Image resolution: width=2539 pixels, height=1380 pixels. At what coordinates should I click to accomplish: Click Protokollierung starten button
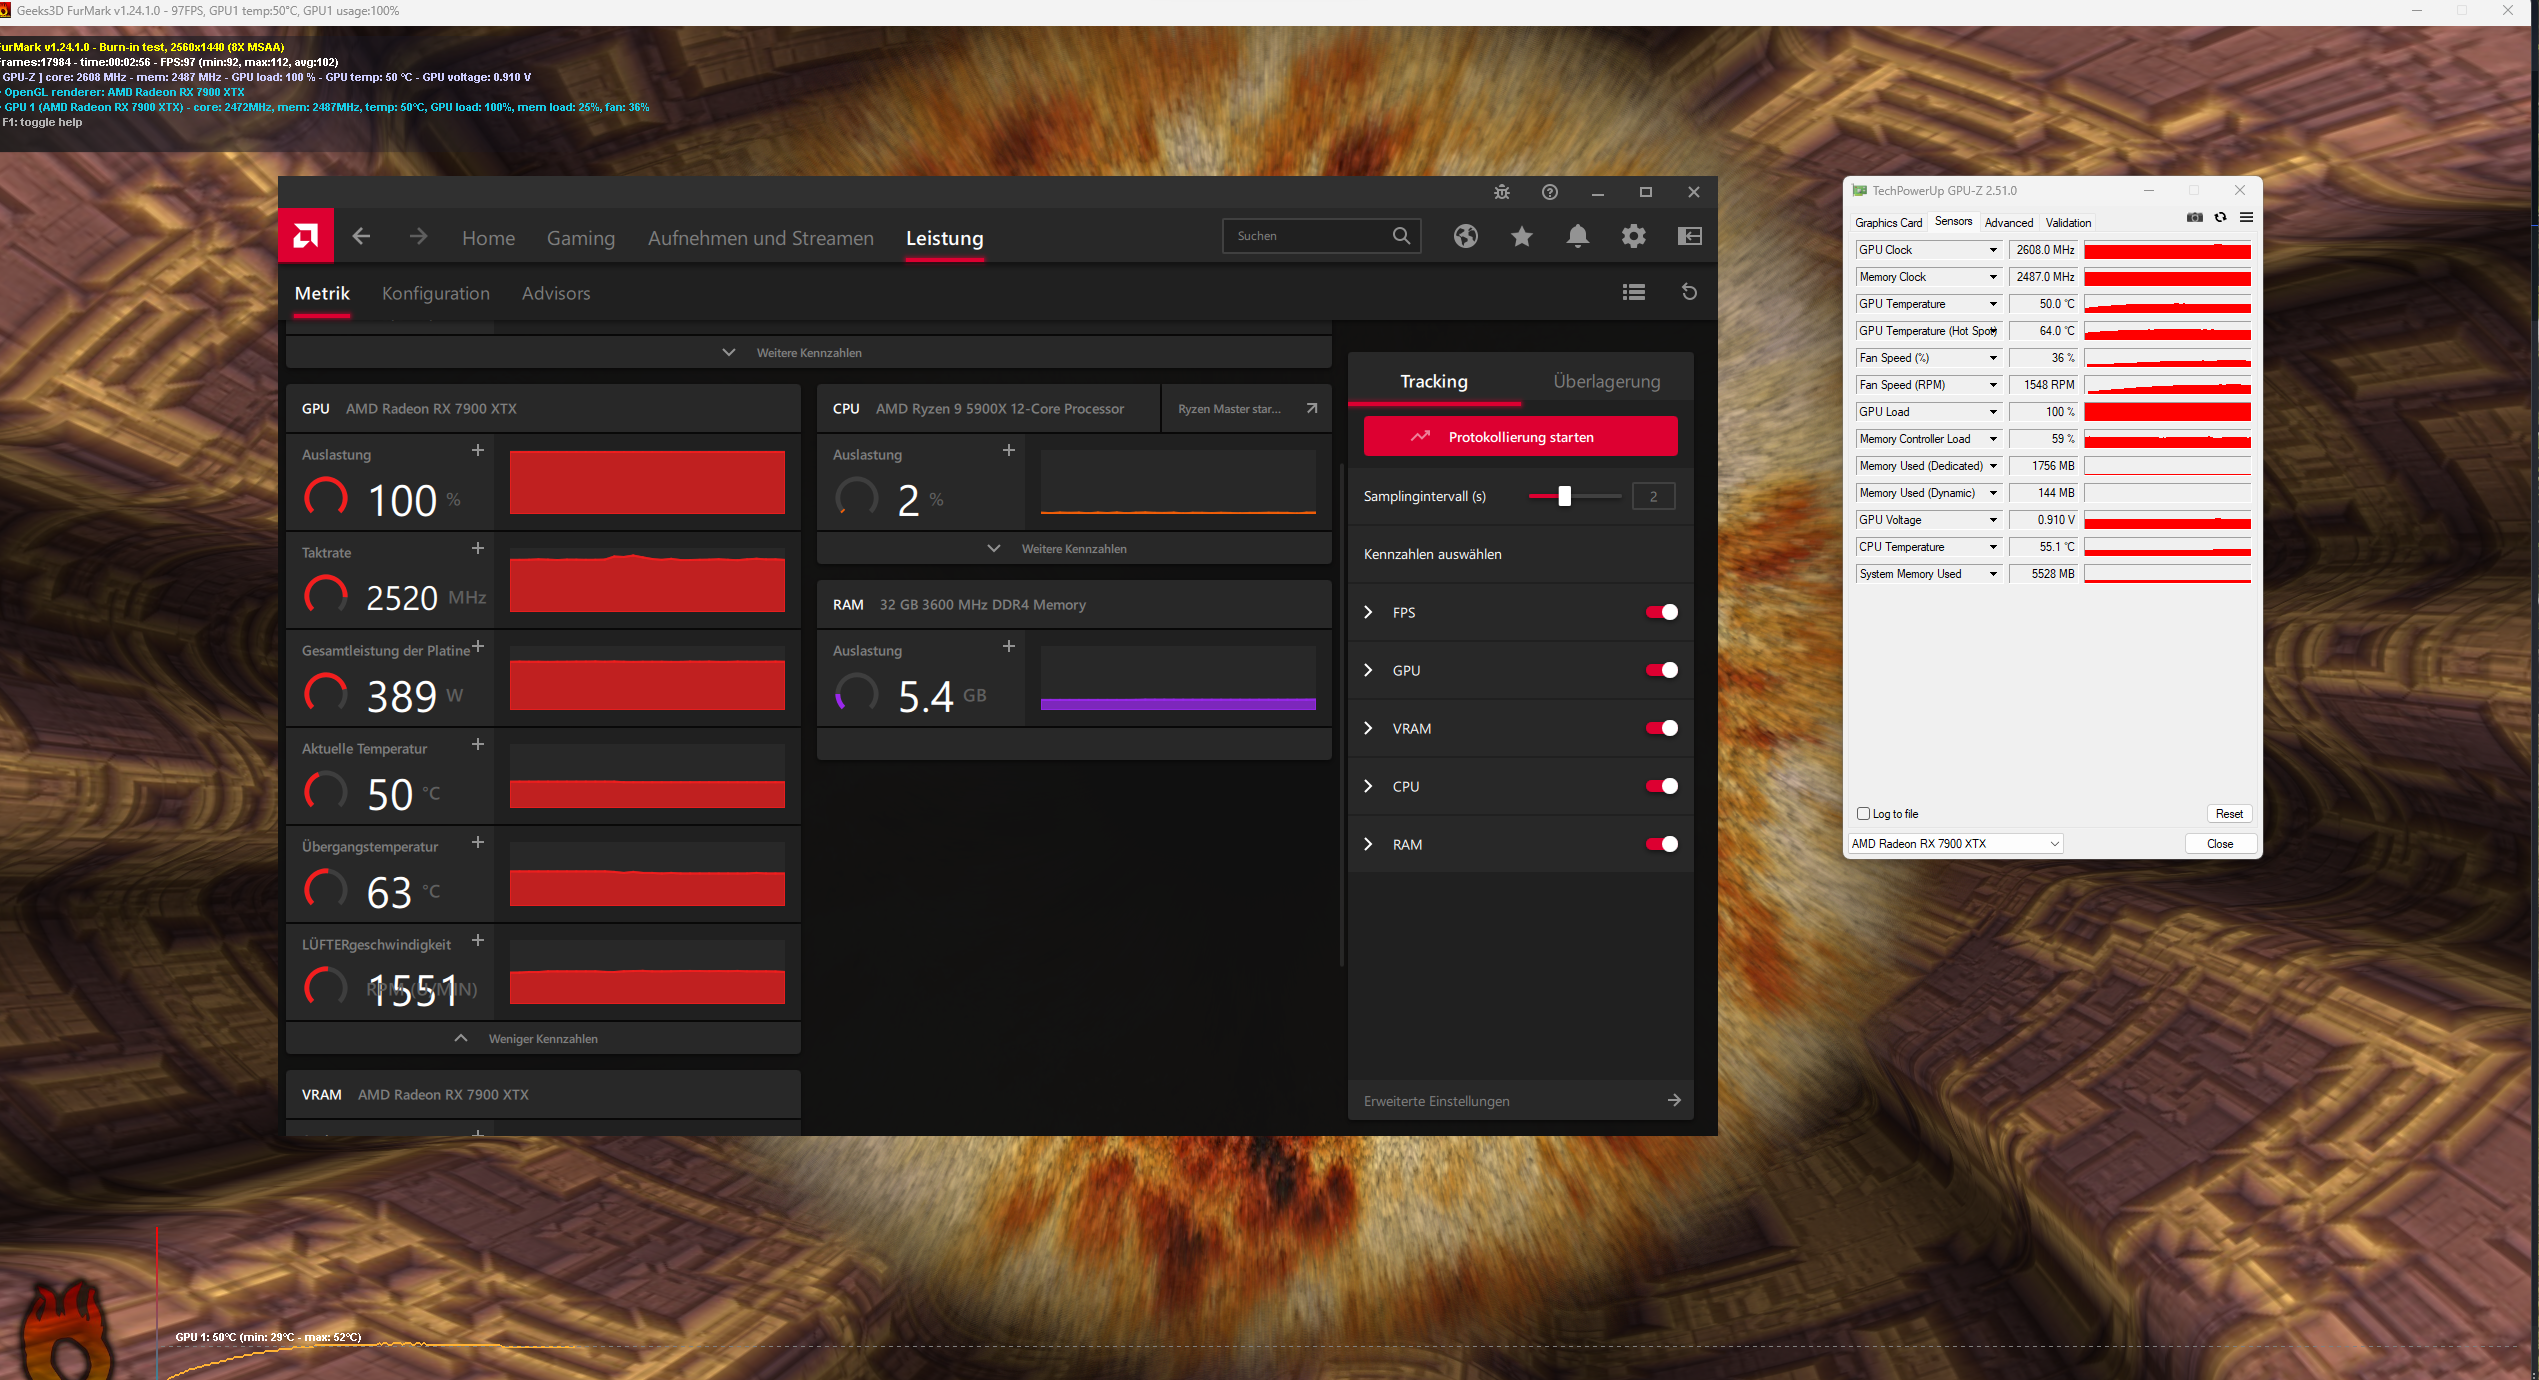click(1519, 437)
